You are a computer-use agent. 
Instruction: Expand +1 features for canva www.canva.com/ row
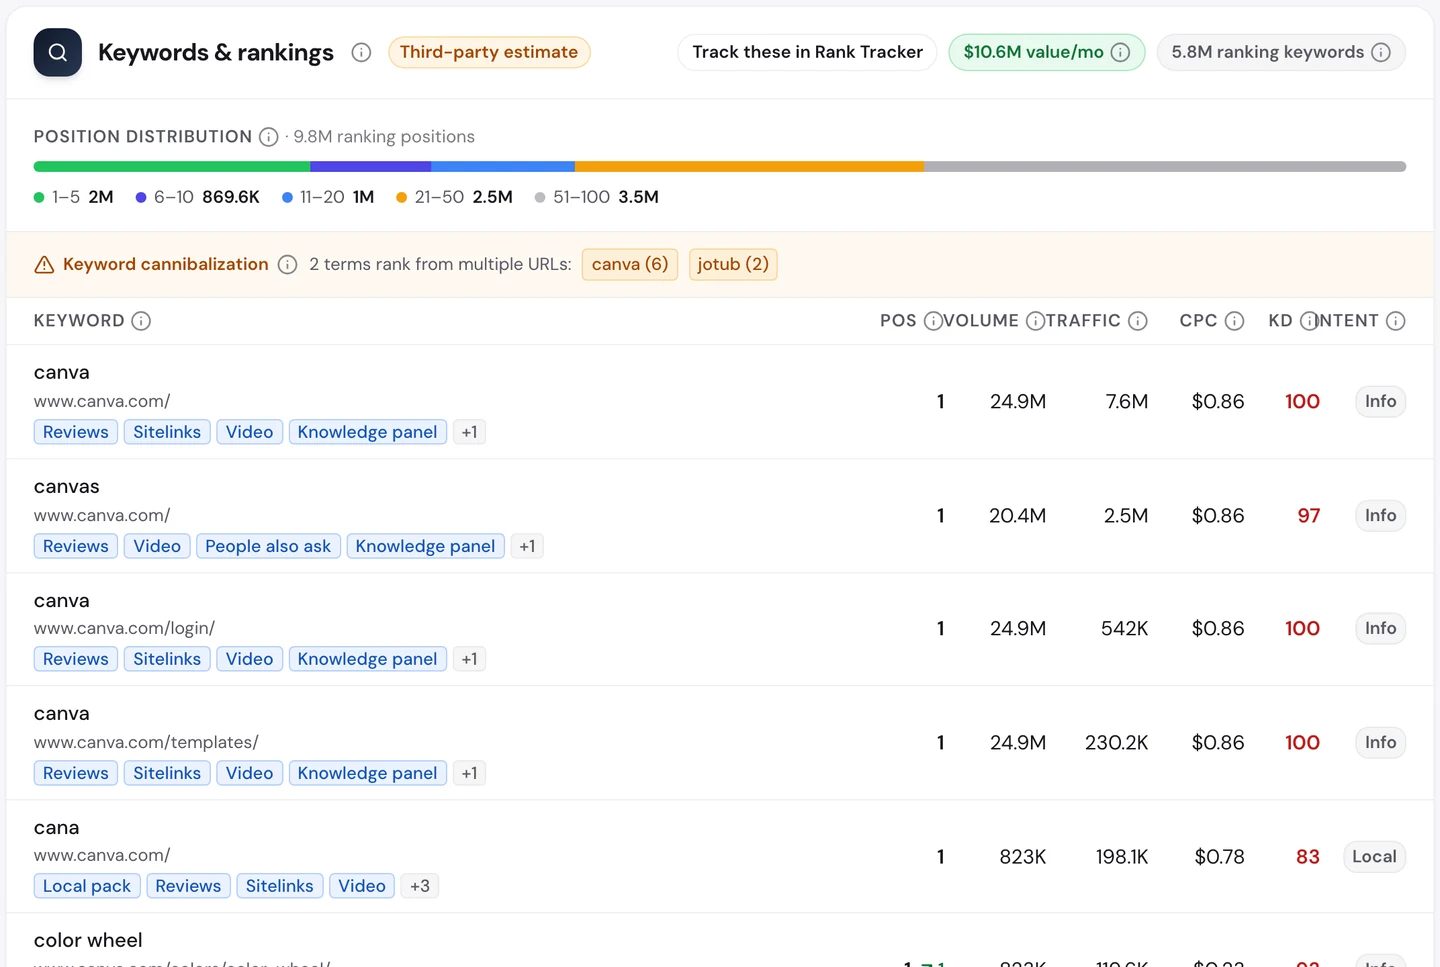click(469, 433)
